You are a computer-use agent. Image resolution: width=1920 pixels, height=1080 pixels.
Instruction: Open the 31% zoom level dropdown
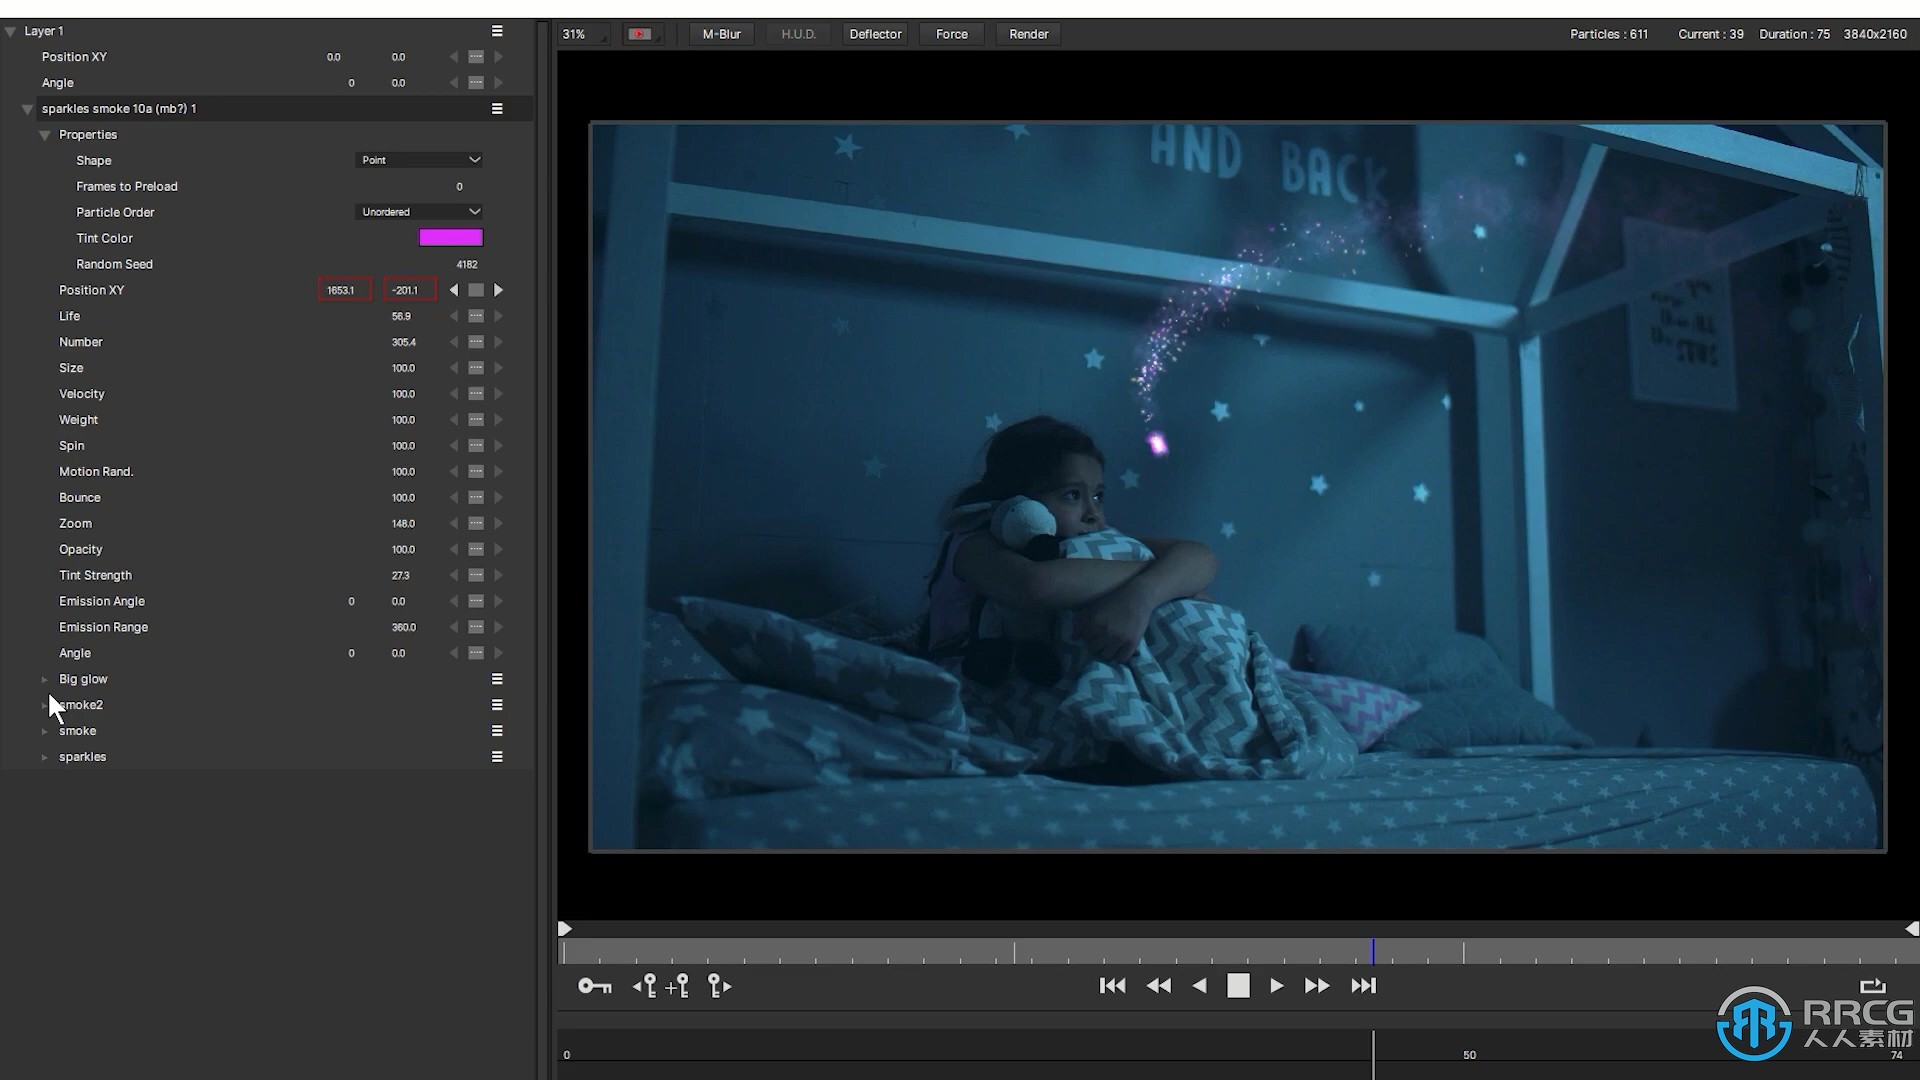coord(584,34)
